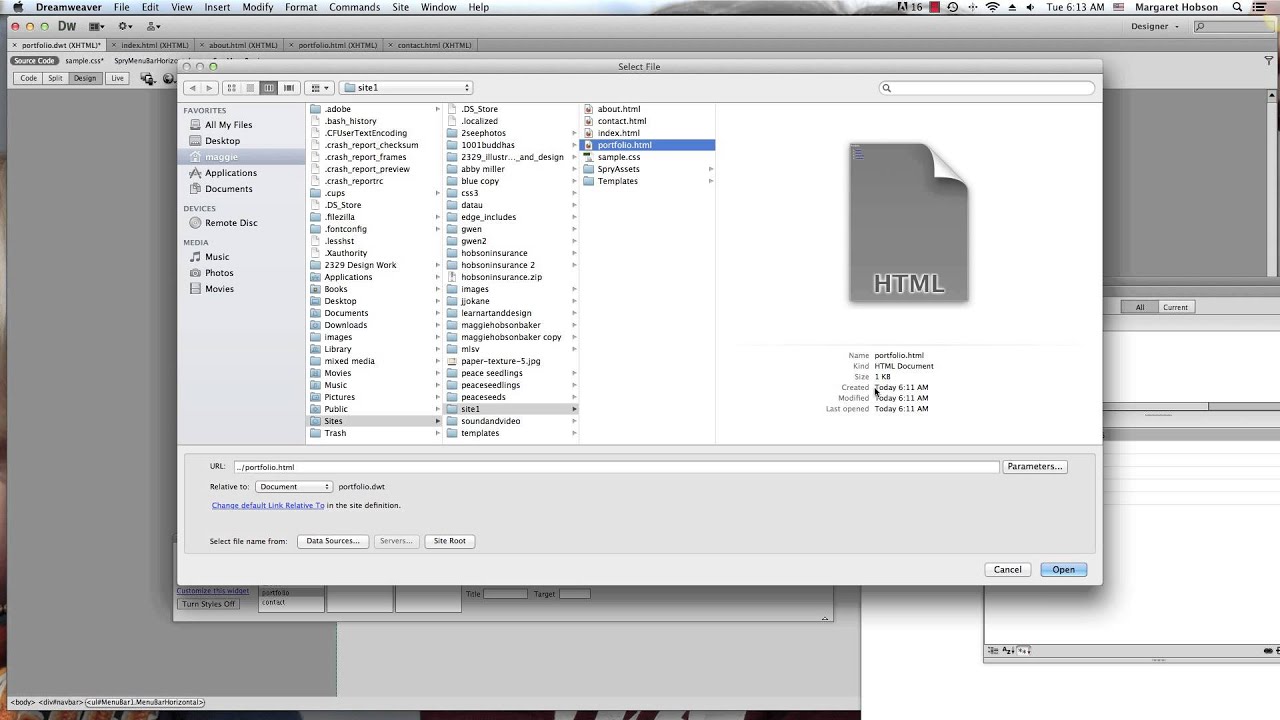Select the Current button in CSS panel

[1176, 307]
